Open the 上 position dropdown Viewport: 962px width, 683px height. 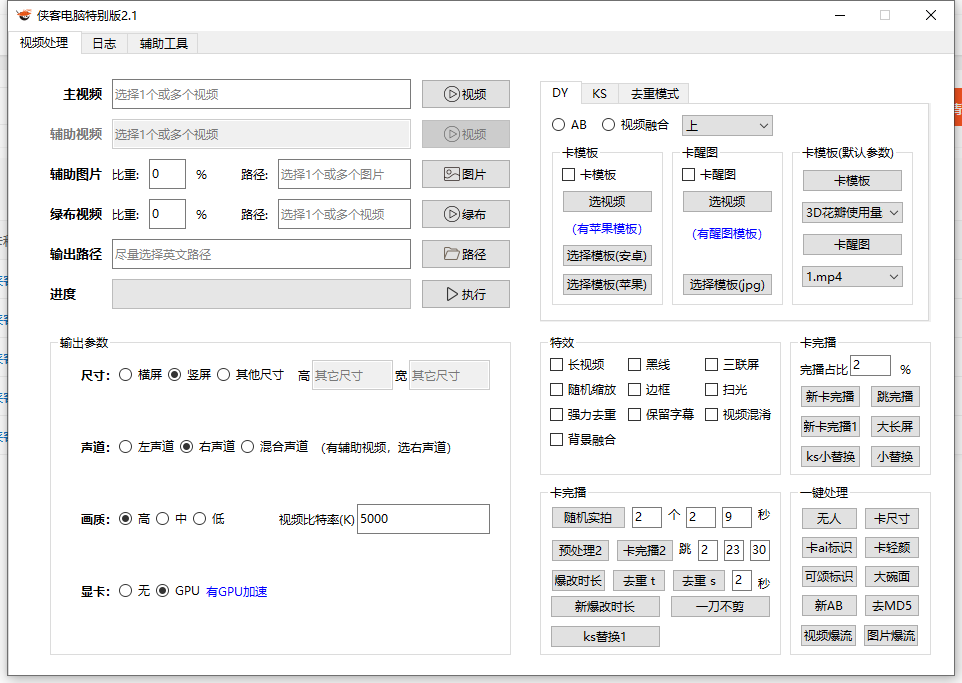(x=727, y=125)
